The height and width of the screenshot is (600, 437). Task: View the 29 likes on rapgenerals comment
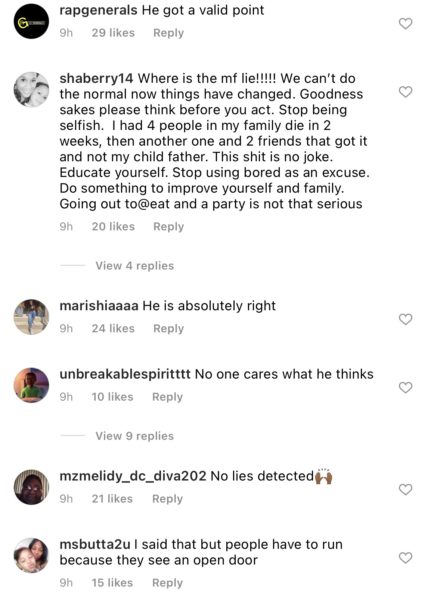[x=113, y=33]
